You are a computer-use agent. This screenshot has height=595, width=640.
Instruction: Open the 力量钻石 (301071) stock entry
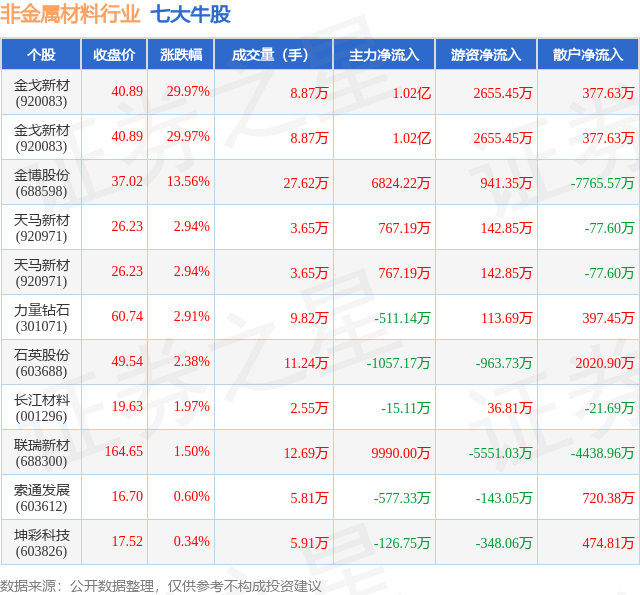coord(41,318)
